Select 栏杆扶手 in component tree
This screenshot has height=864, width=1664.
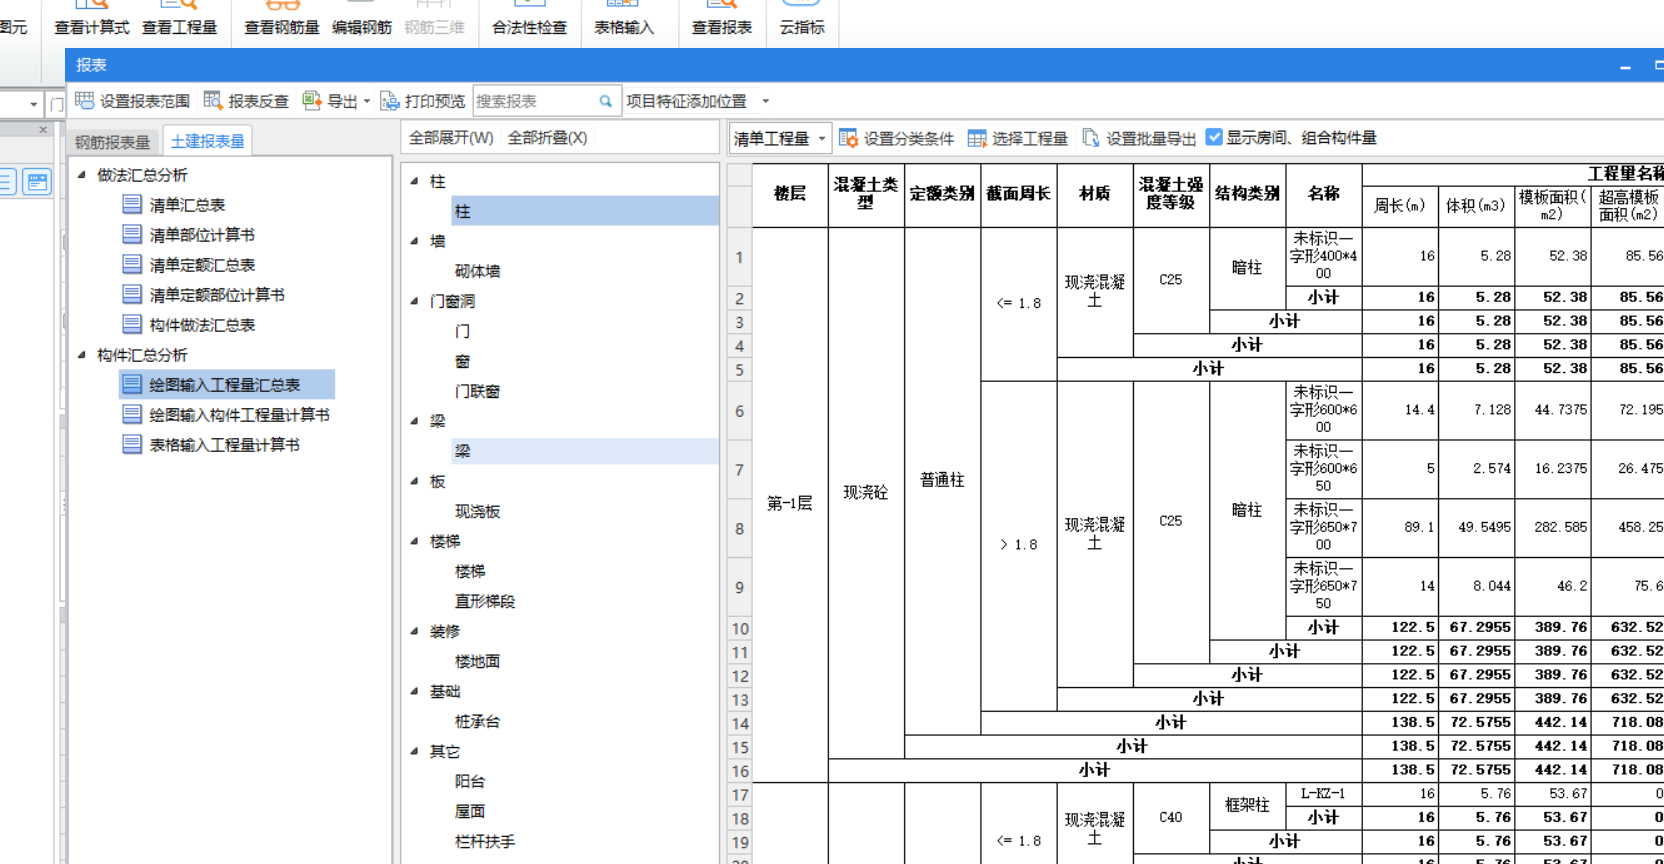coord(485,841)
